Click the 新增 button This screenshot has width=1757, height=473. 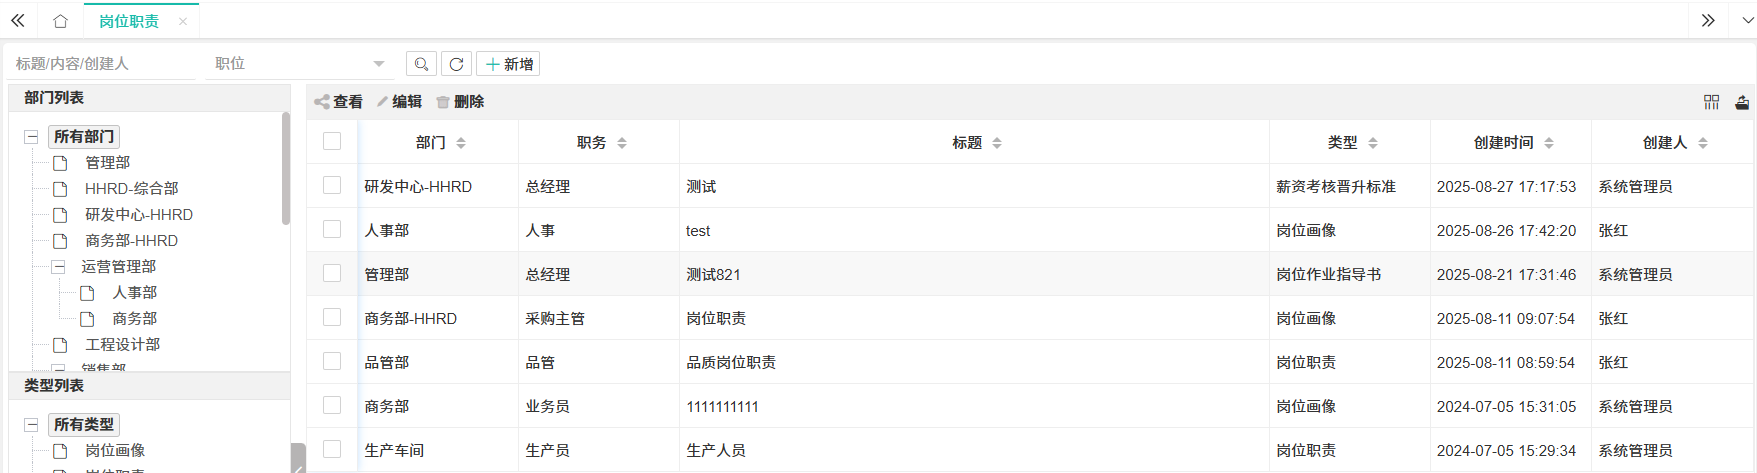[508, 64]
